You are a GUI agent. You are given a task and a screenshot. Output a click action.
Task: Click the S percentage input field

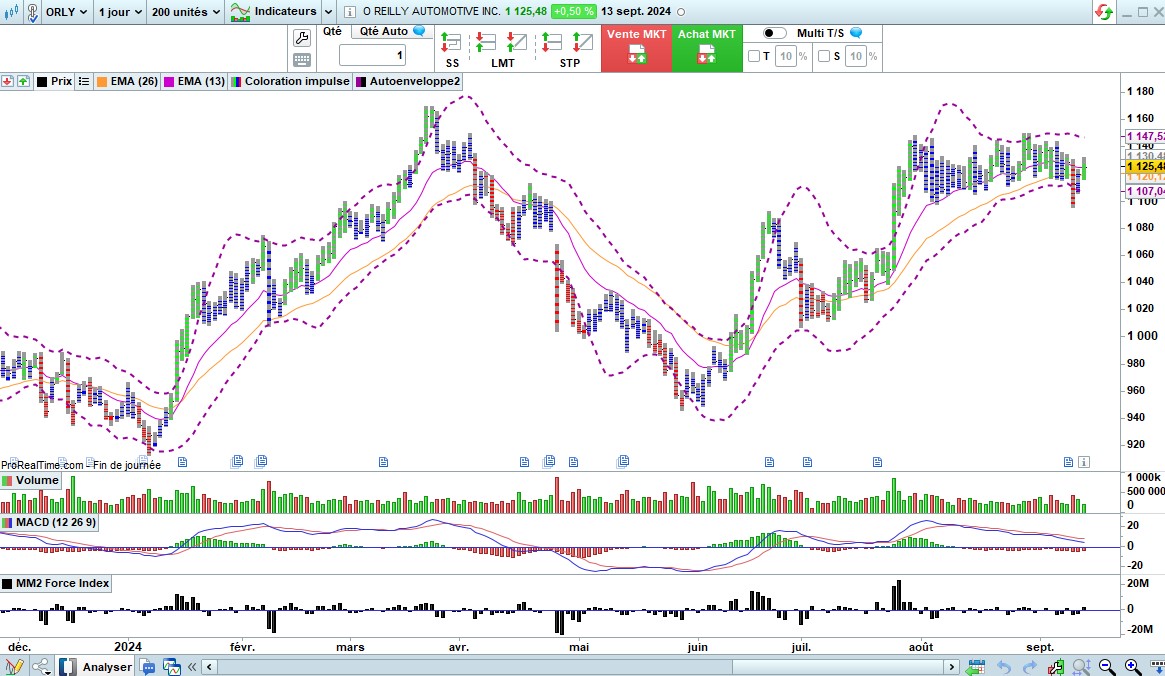tap(856, 56)
